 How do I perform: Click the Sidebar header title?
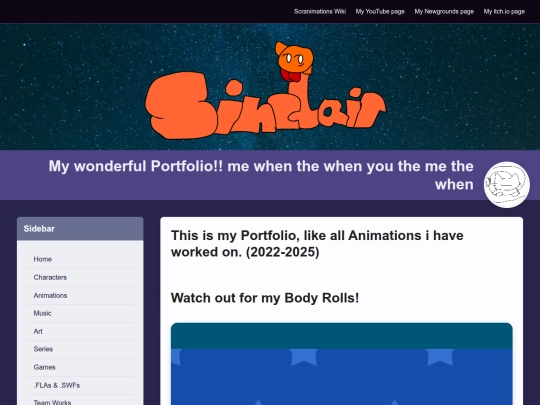tap(39, 229)
